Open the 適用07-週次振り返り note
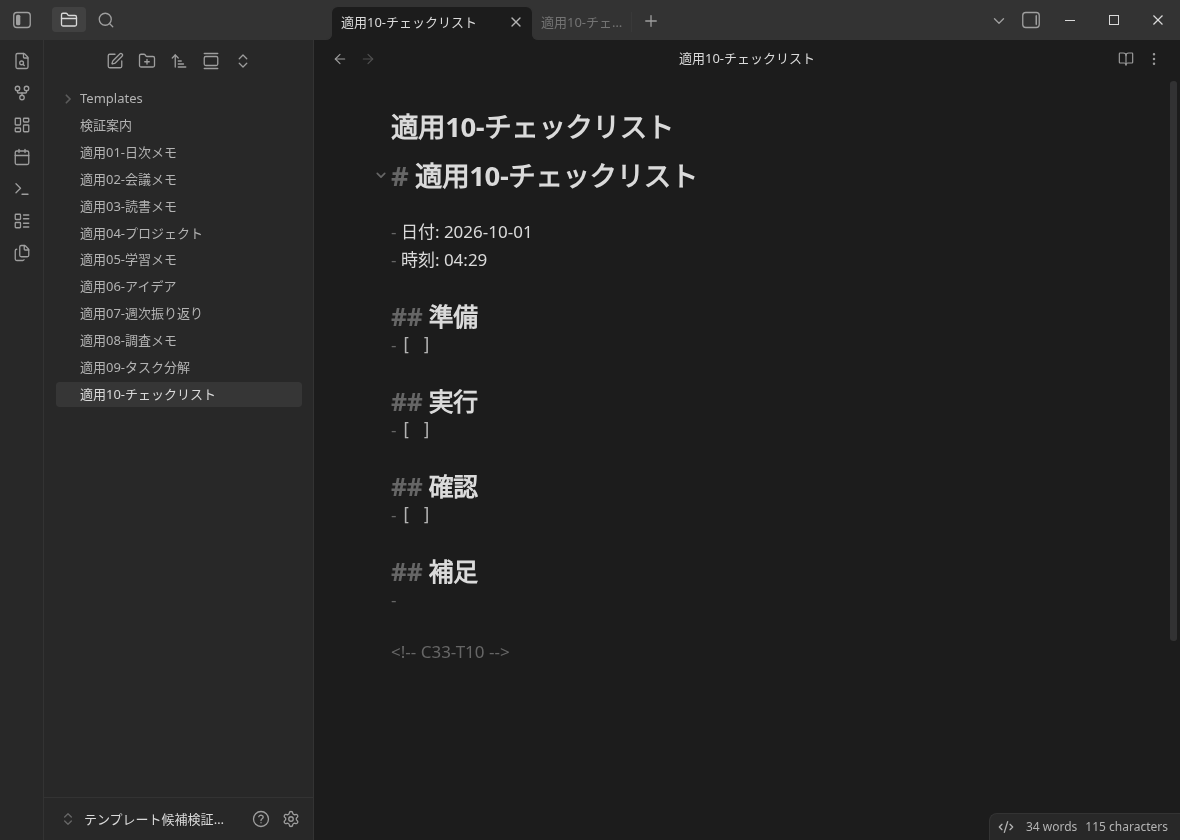Screen dimensions: 1180x840 179,314
